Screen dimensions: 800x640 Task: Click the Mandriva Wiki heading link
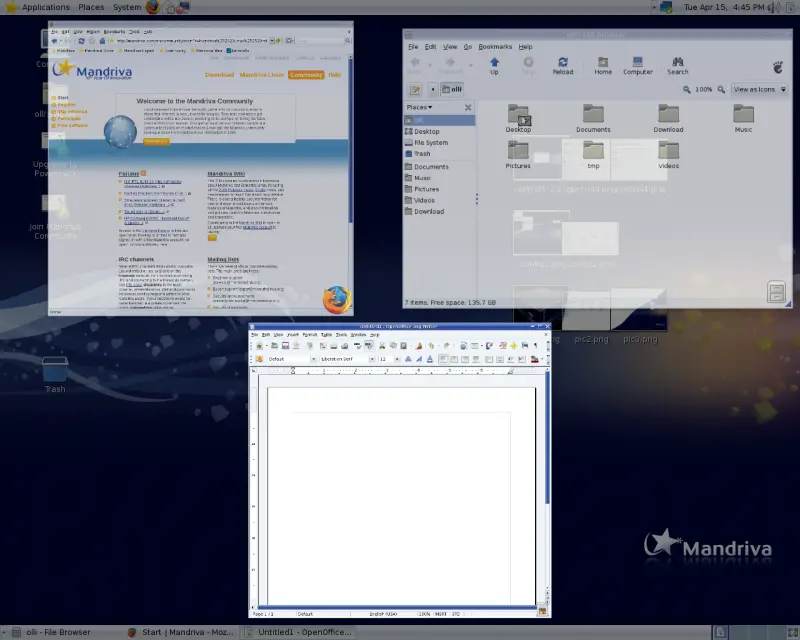226,174
